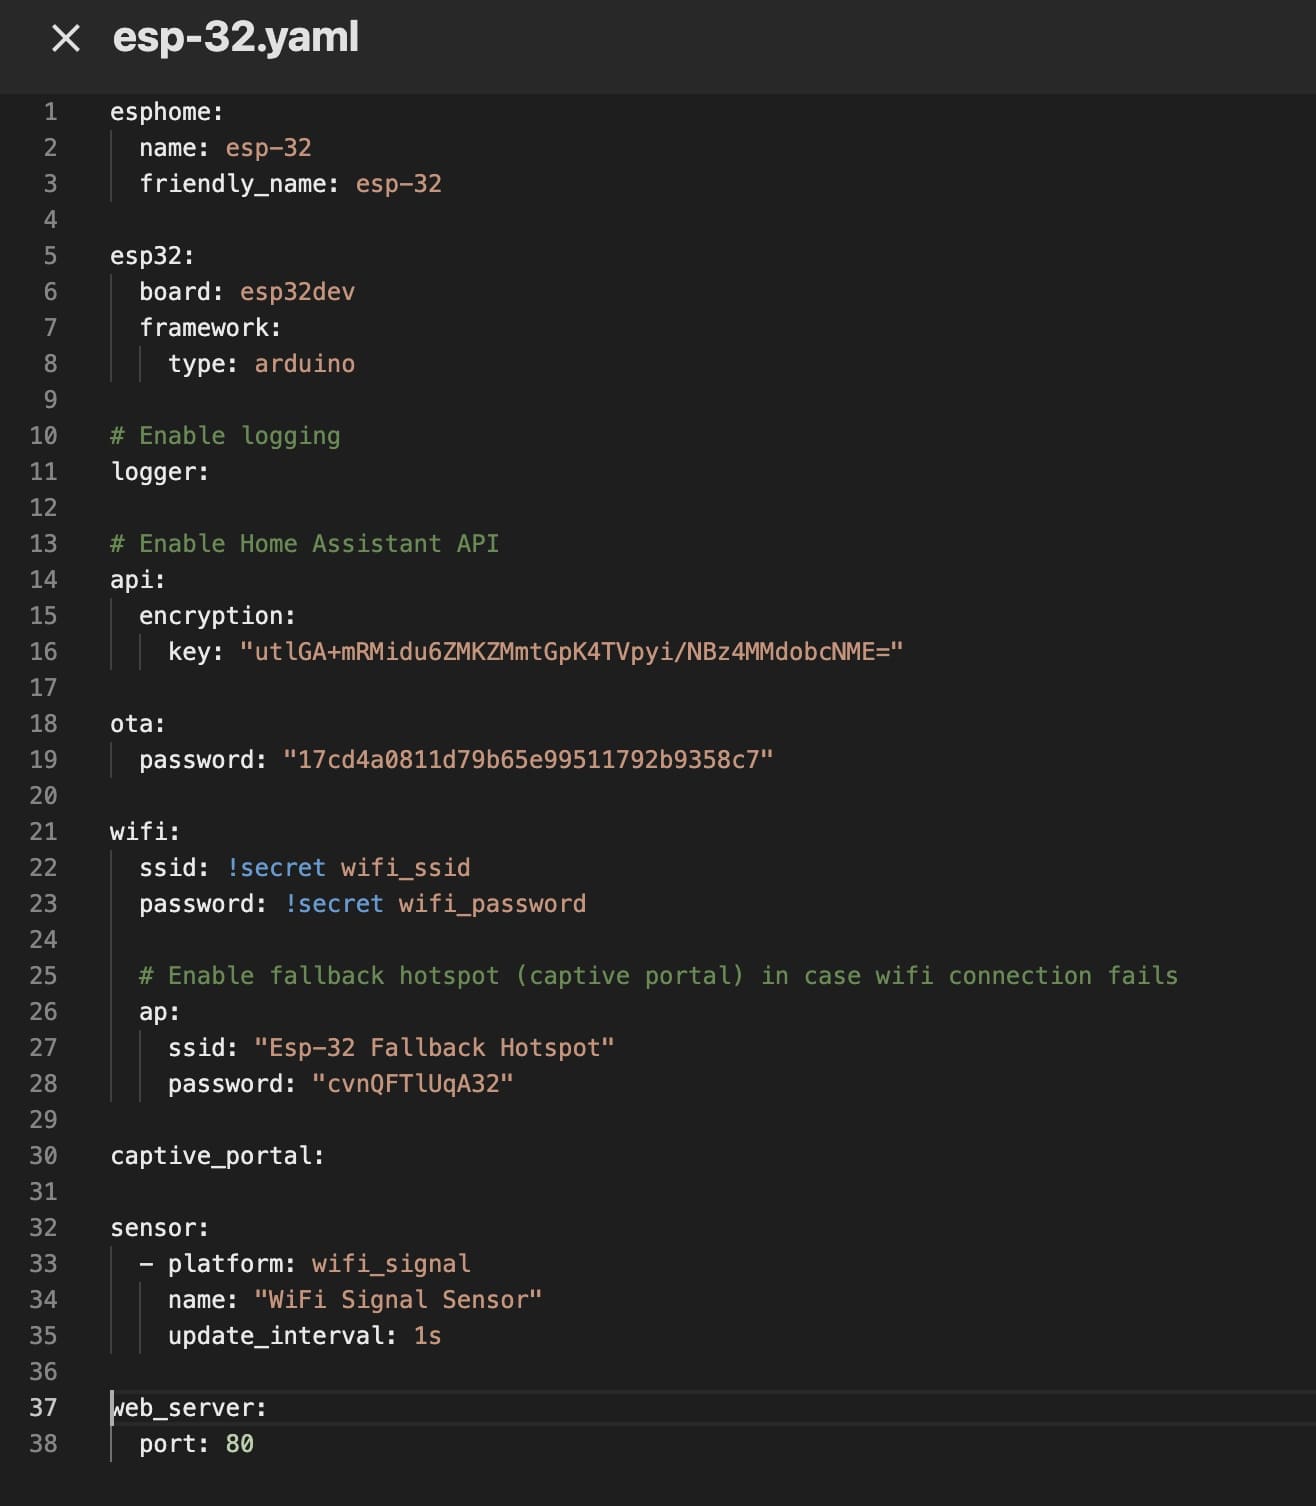Viewport: 1316px width, 1506px height.
Task: Click the !secret wifi_password value
Action: [x=435, y=904]
